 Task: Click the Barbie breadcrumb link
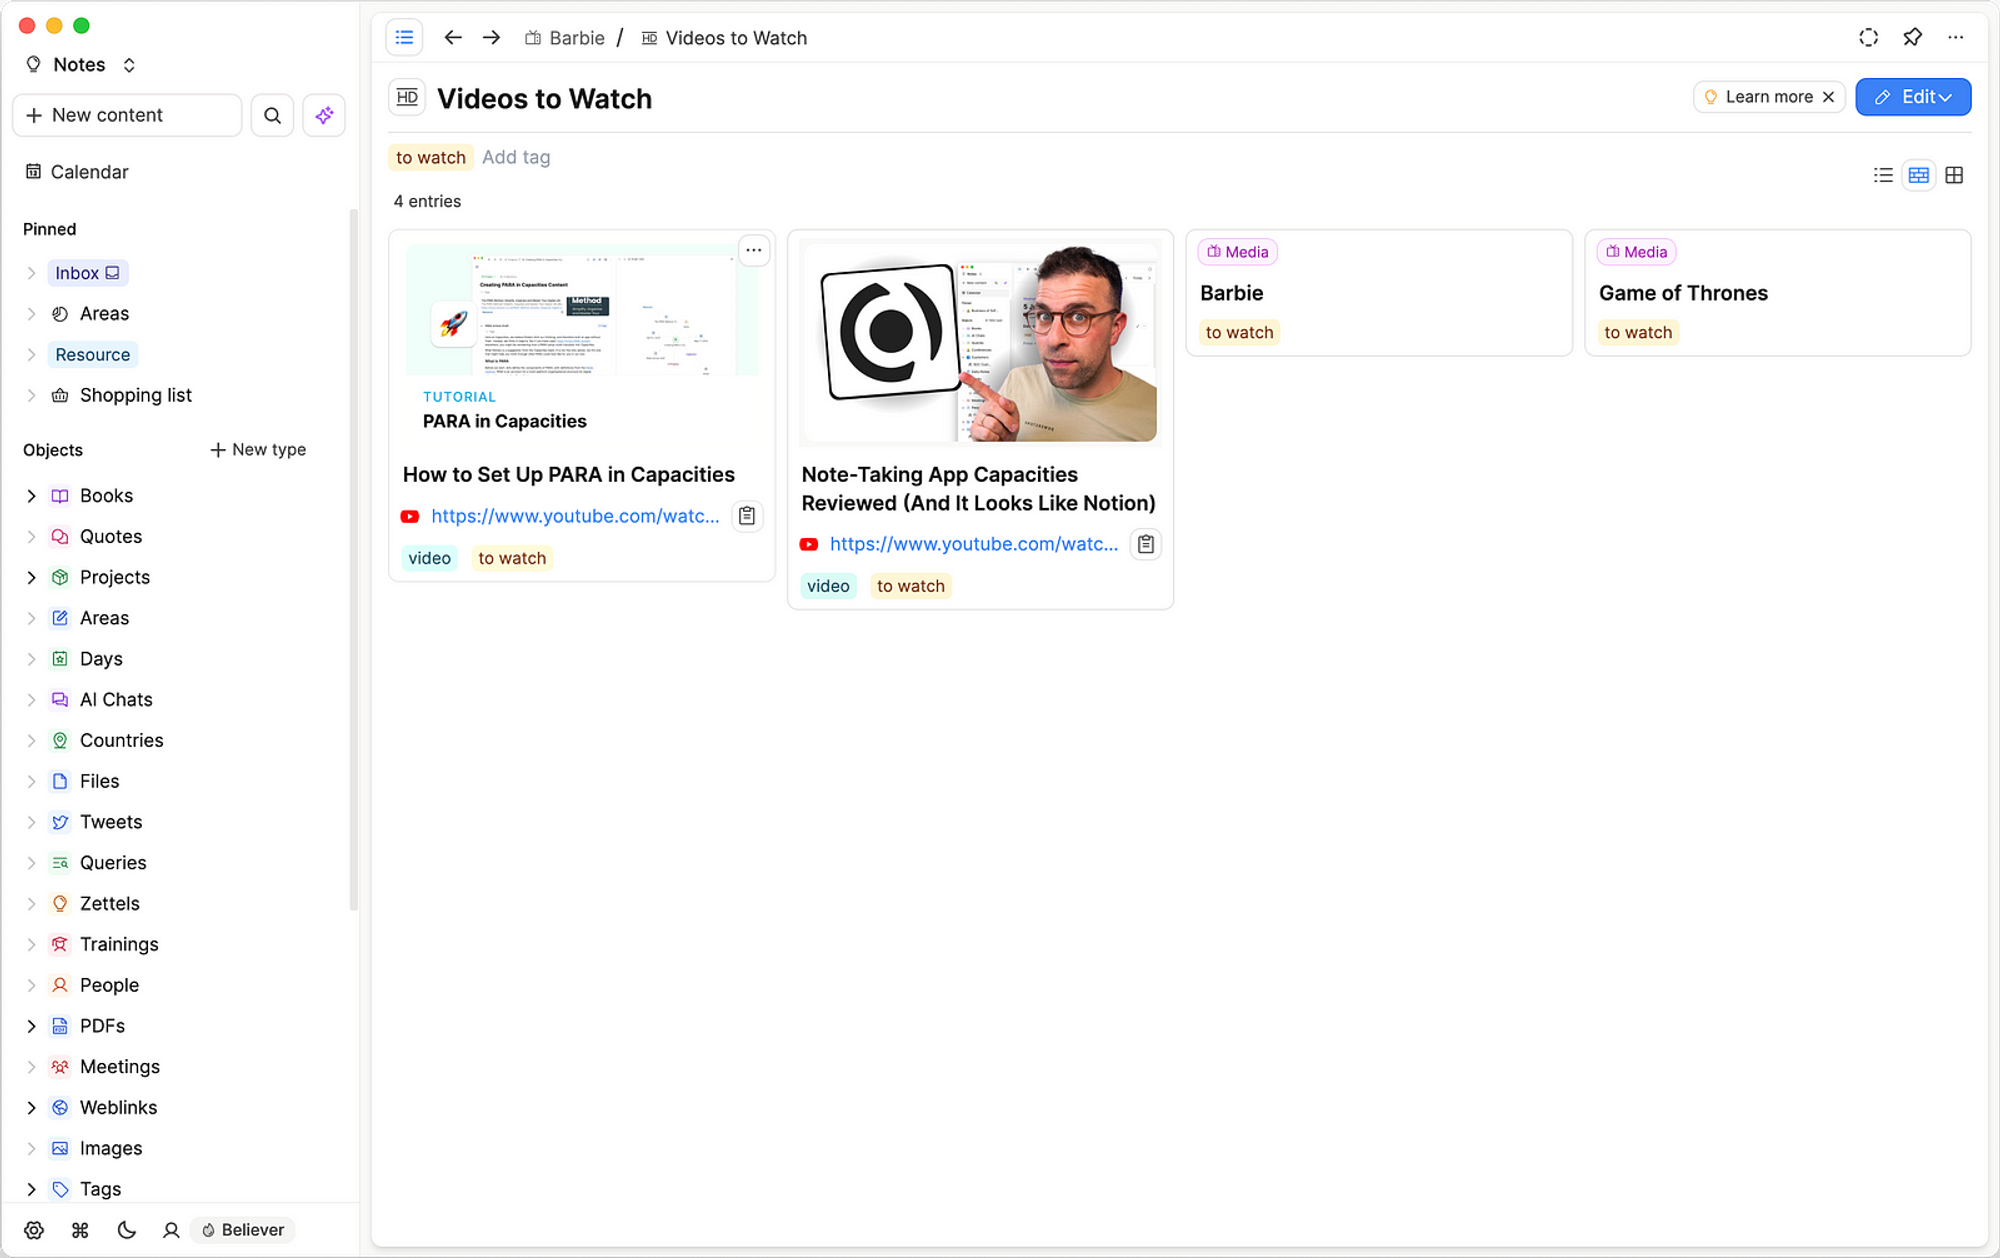(565, 38)
